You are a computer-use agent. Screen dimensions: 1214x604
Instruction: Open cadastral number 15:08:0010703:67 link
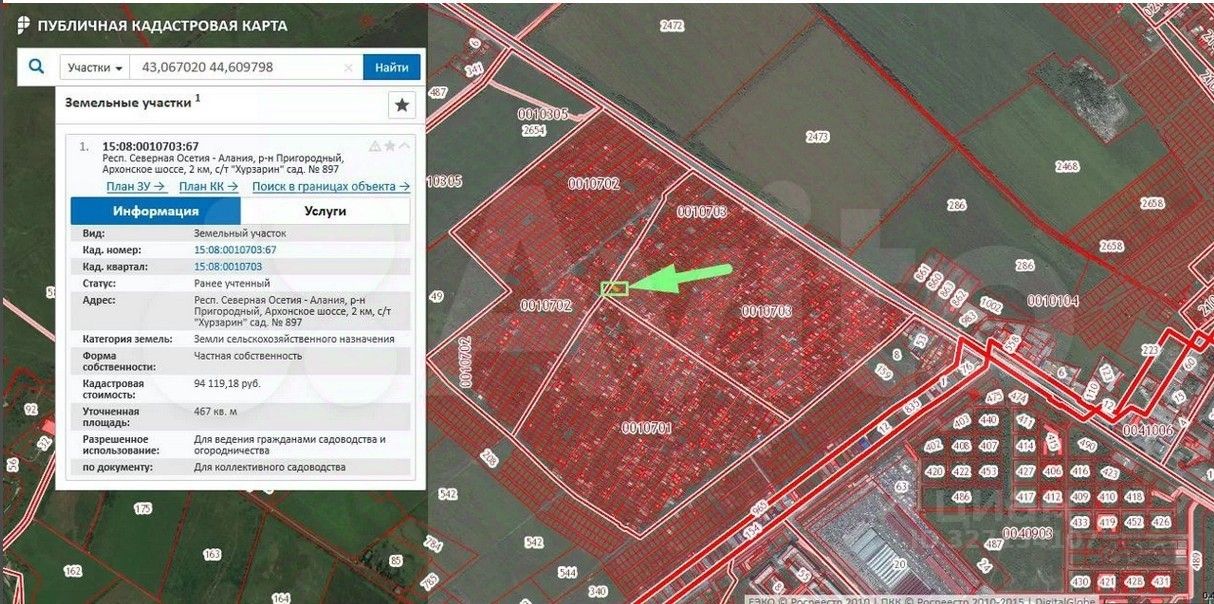coord(235,250)
